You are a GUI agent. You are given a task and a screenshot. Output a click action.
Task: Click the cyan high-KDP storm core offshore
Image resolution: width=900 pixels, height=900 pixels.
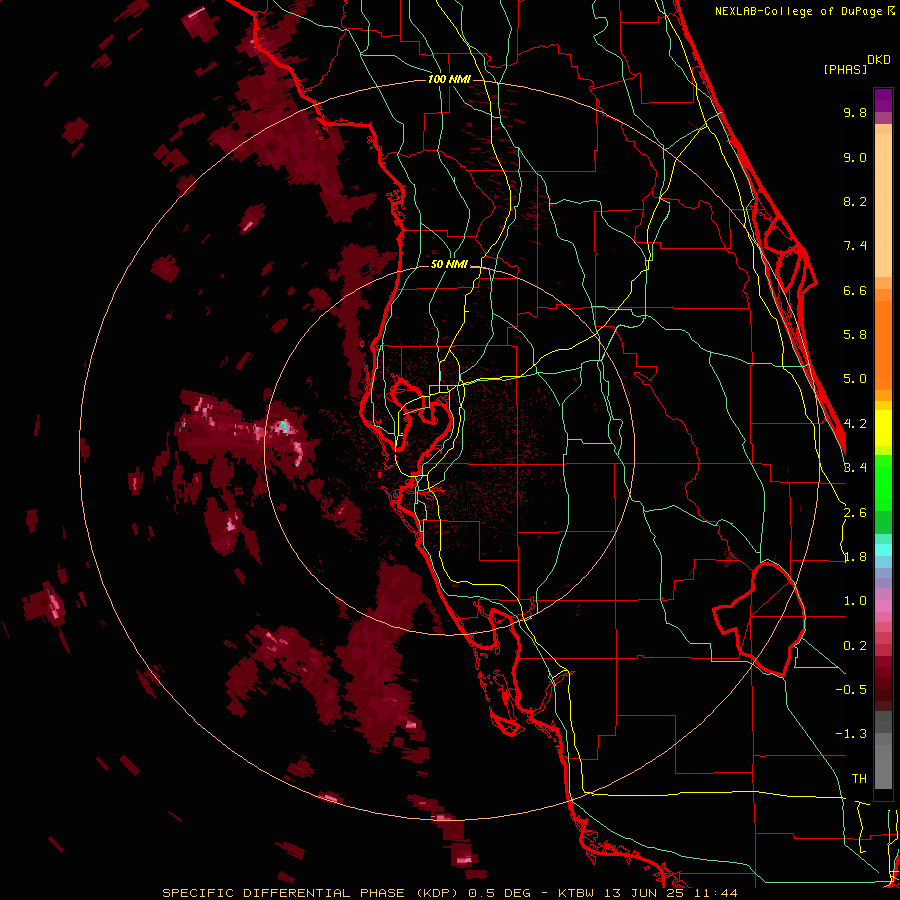[282, 426]
